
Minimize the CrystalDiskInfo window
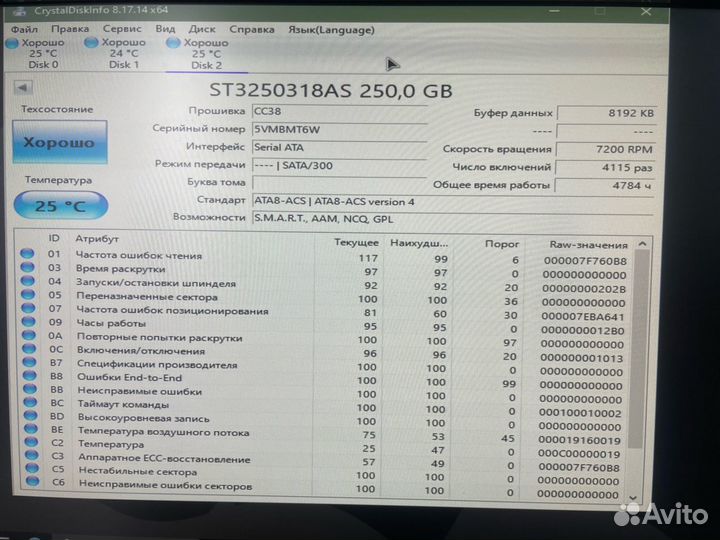coord(554,11)
